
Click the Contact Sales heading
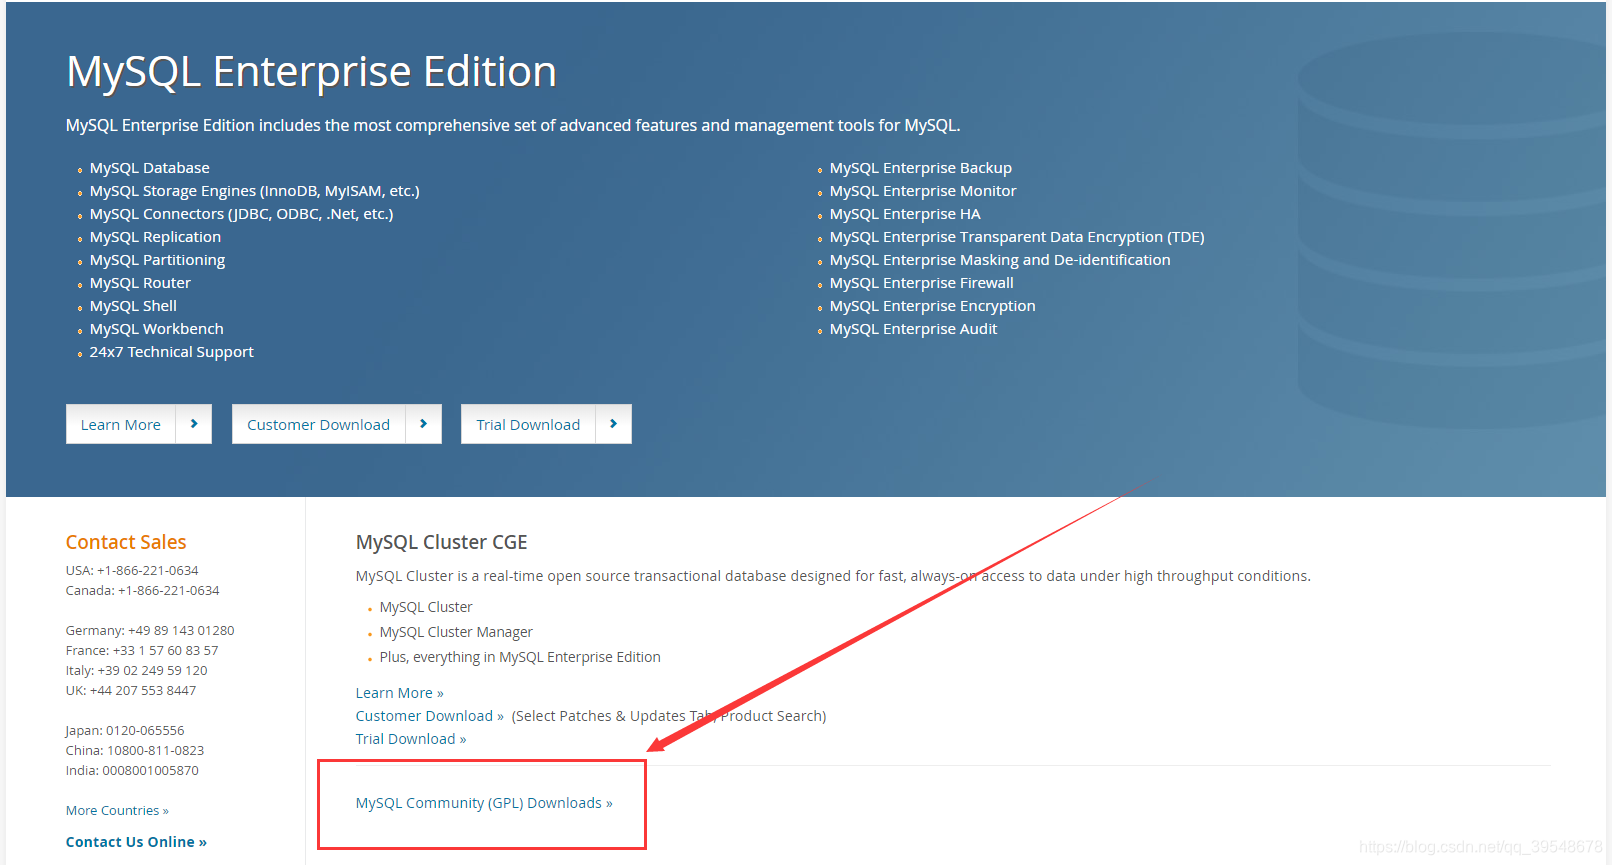pyautogui.click(x=126, y=542)
